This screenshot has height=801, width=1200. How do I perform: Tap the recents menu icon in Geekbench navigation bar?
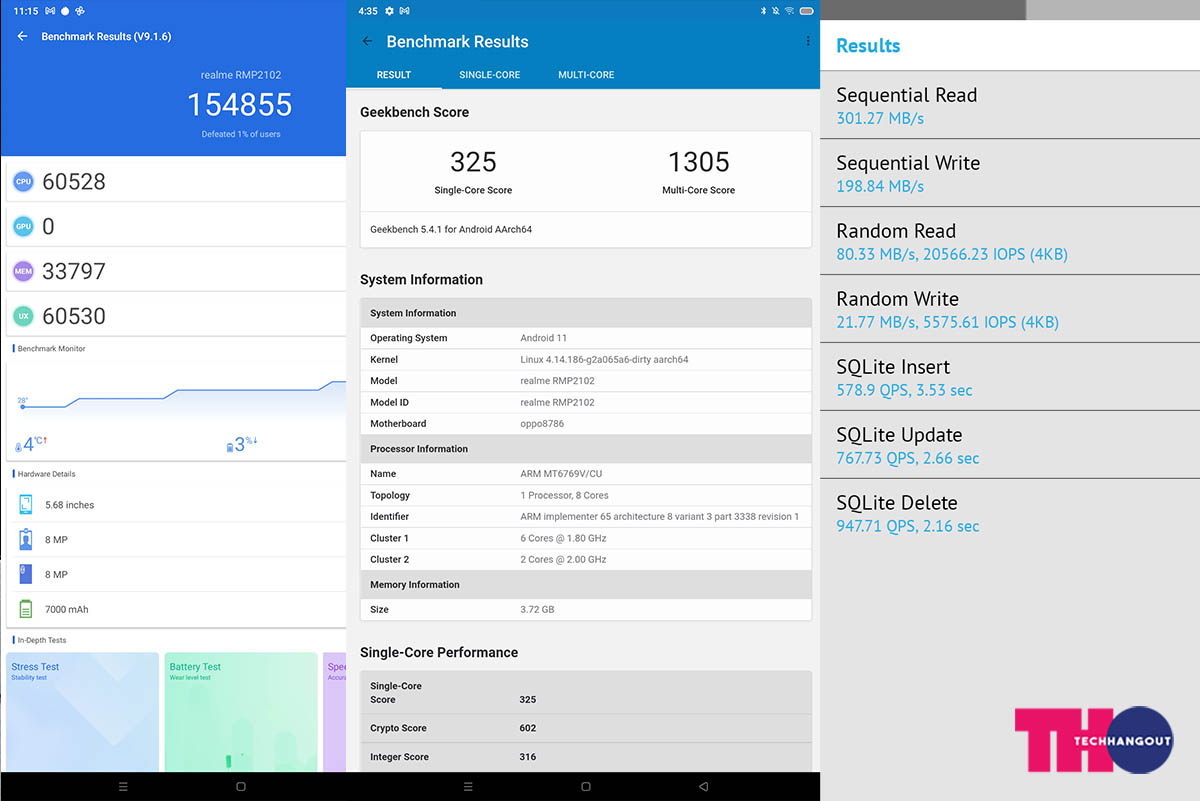[468, 787]
